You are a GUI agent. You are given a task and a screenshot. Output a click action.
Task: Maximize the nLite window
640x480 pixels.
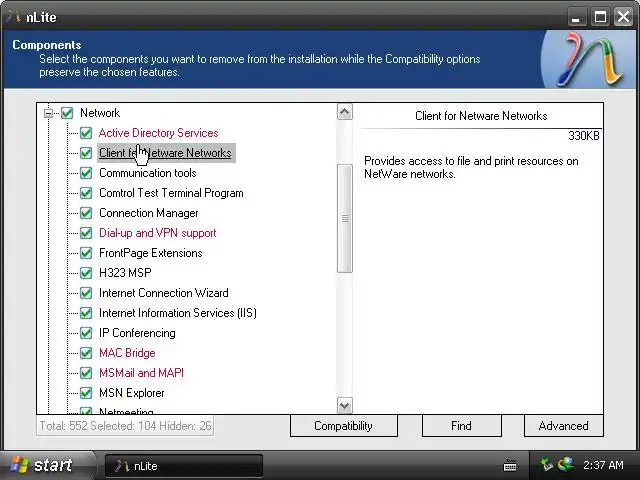click(x=600, y=17)
